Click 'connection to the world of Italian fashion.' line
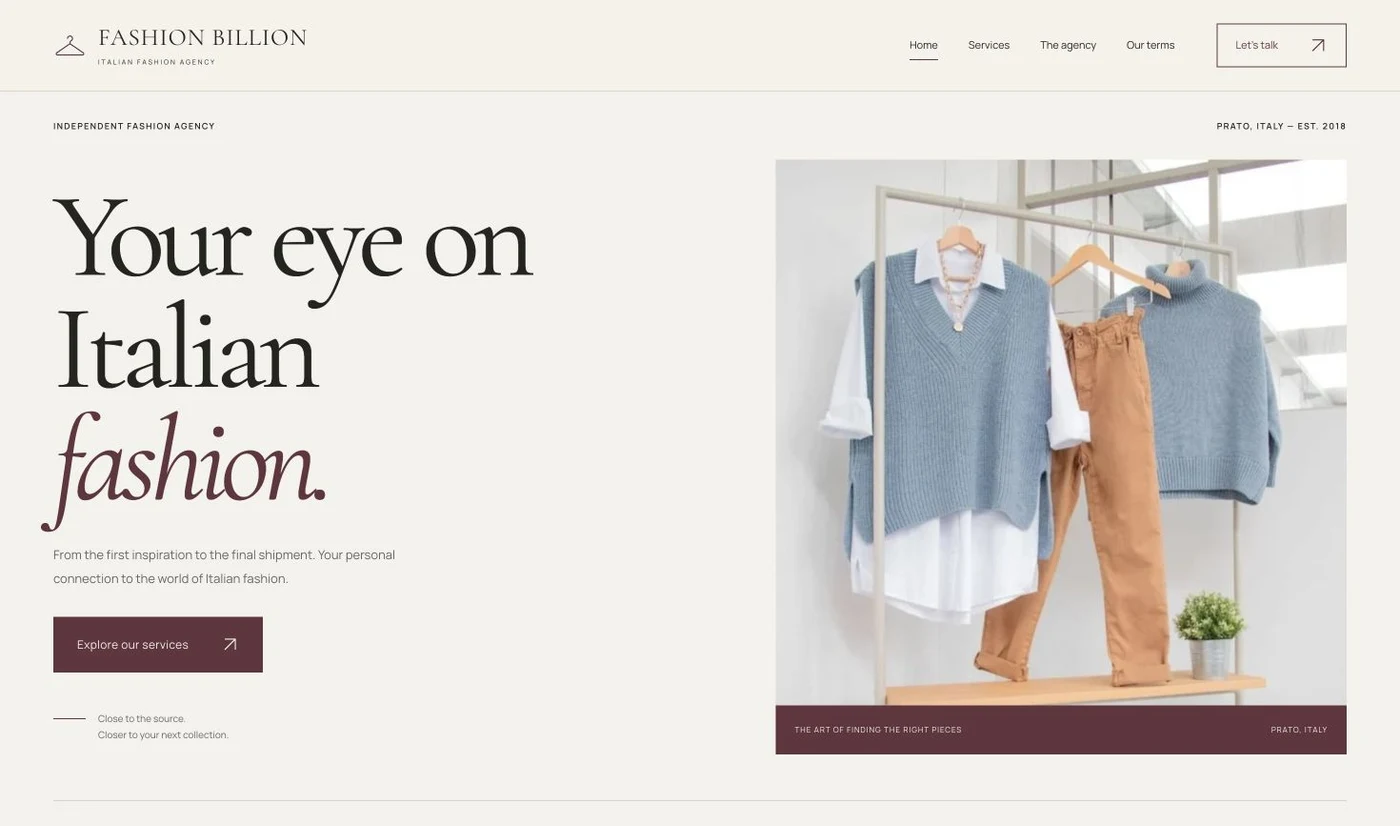 170,579
